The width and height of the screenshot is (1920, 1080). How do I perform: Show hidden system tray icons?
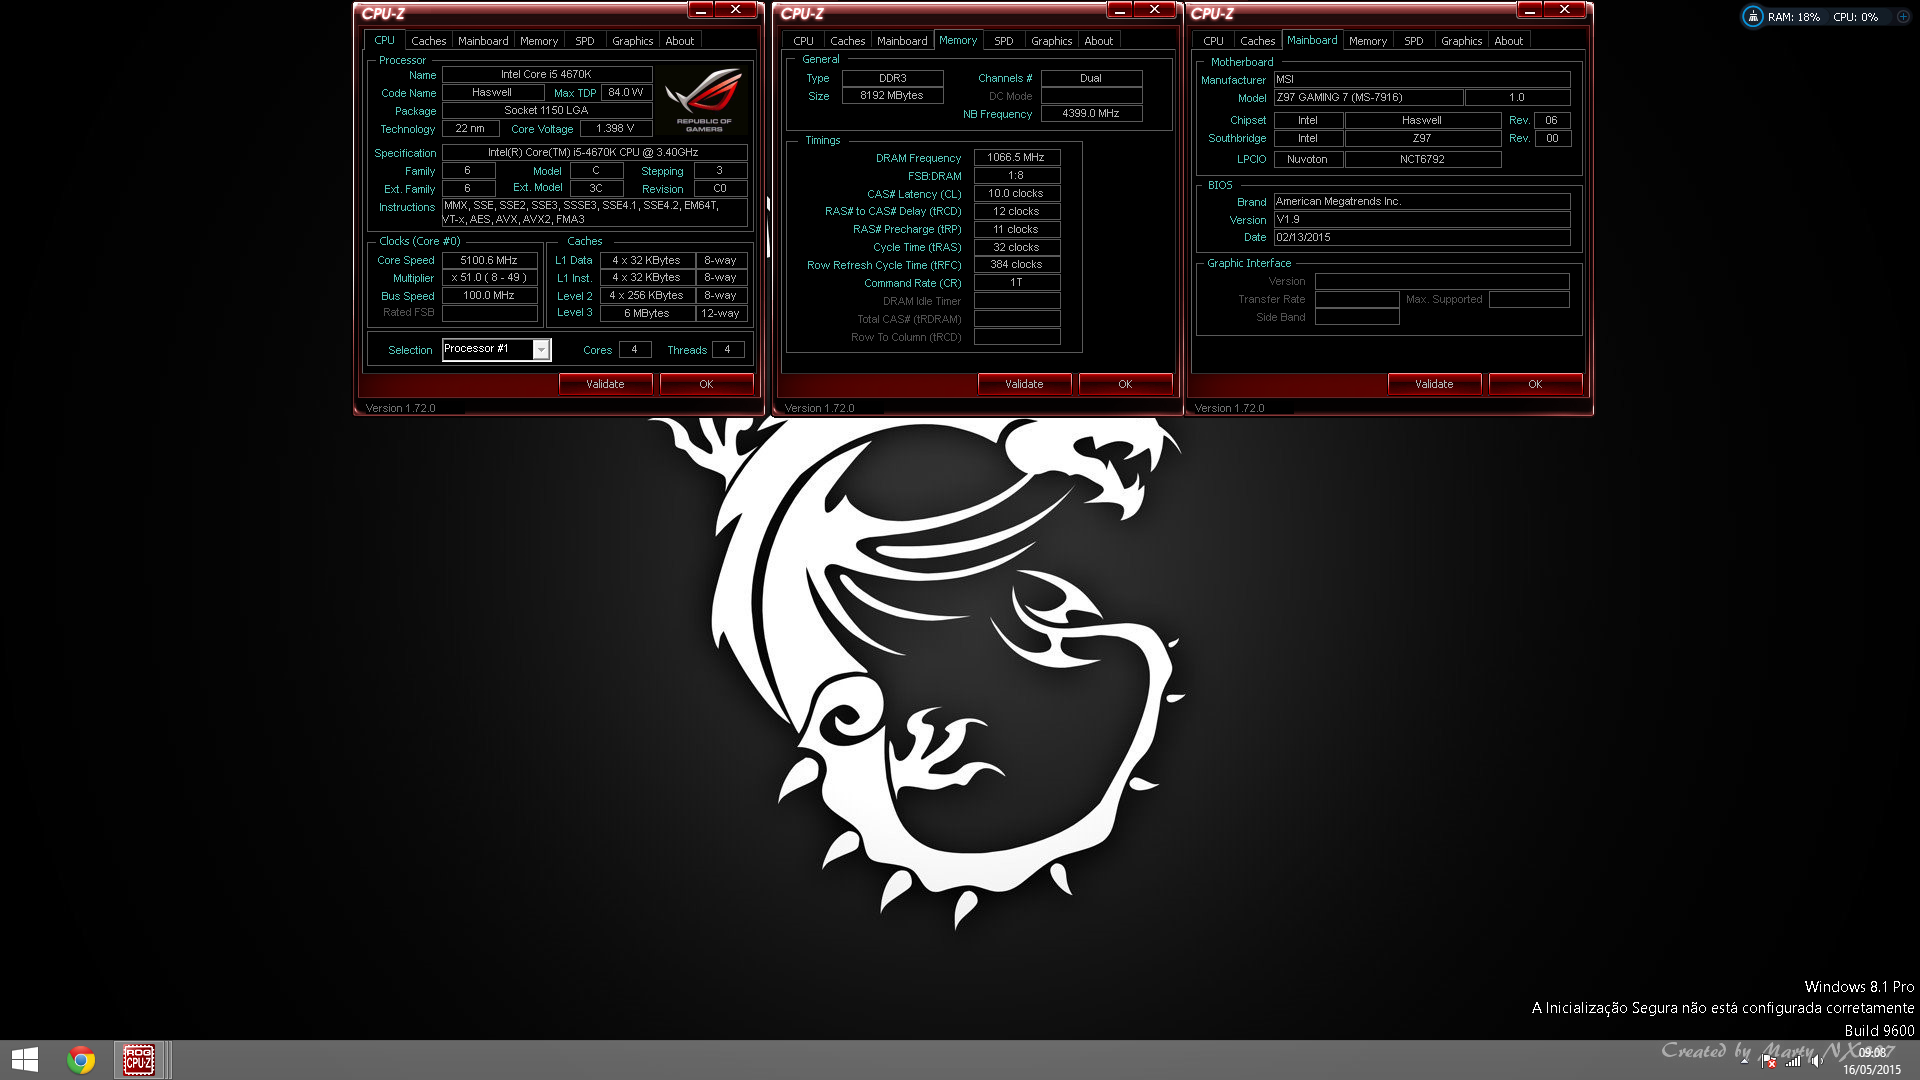click(x=1745, y=1060)
